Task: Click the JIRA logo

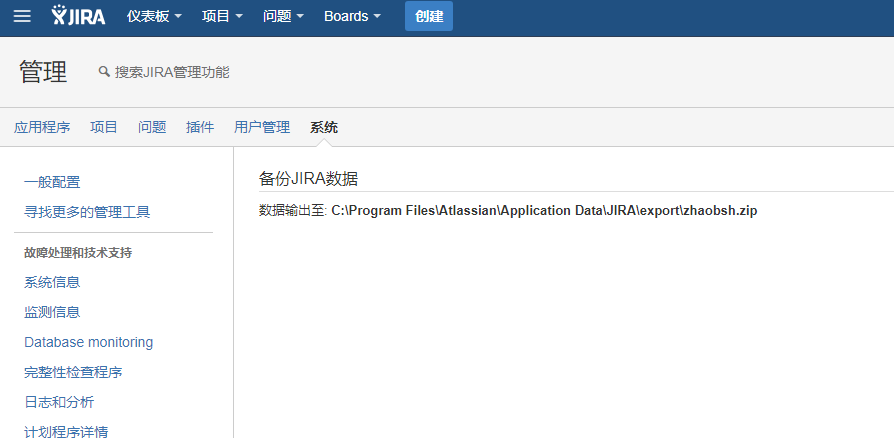Action: click(x=78, y=15)
